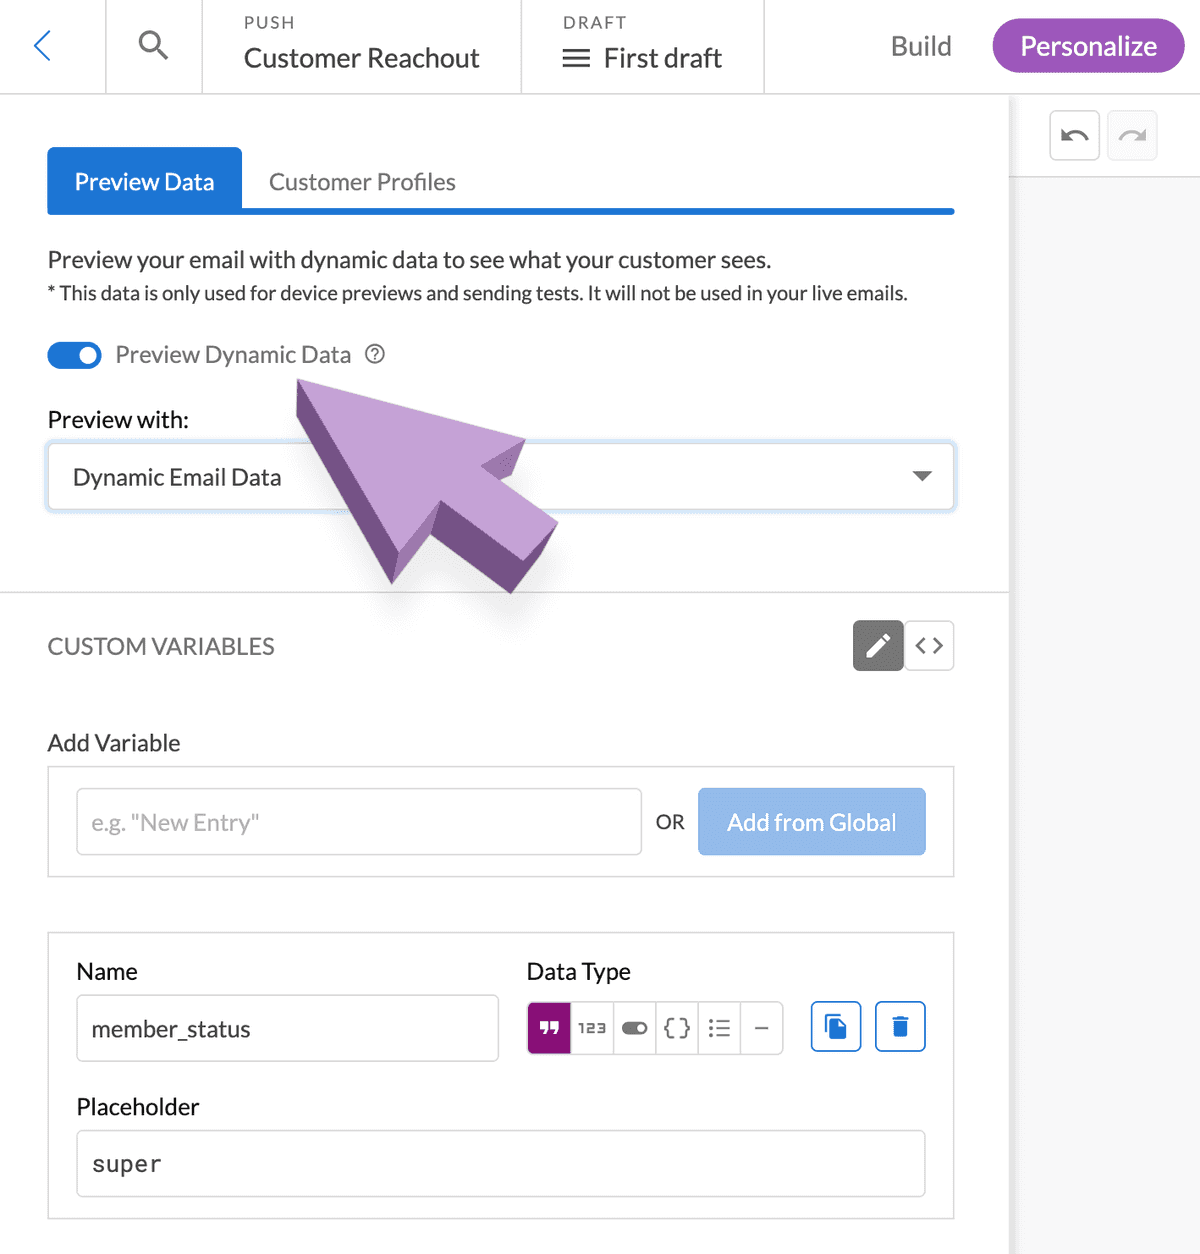The image size is (1200, 1254).
Task: Select the list data type icon
Action: coord(719,1028)
